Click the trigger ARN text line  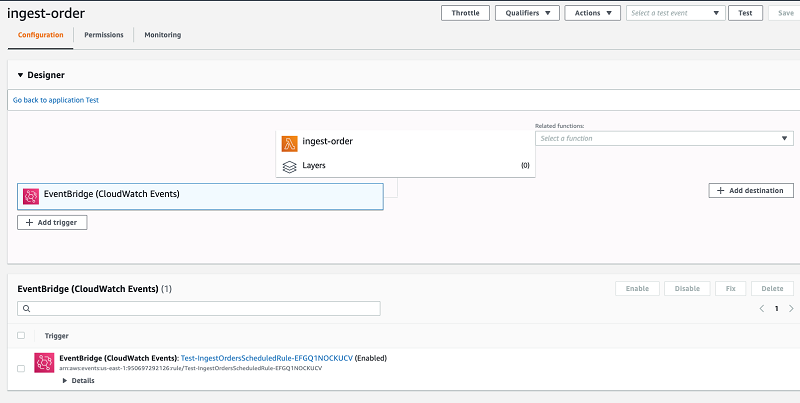[x=191, y=368]
